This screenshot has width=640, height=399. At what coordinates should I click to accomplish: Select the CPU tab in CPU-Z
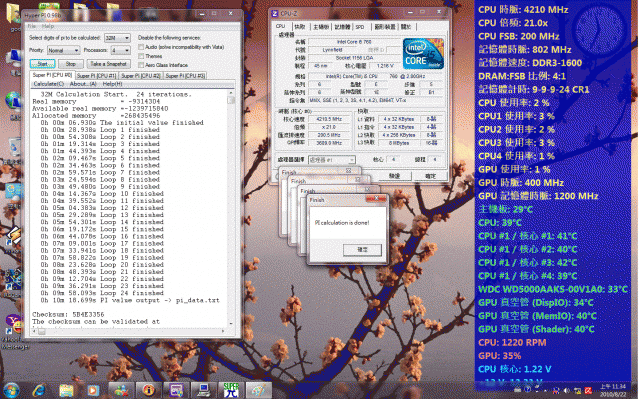pyautogui.click(x=281, y=27)
